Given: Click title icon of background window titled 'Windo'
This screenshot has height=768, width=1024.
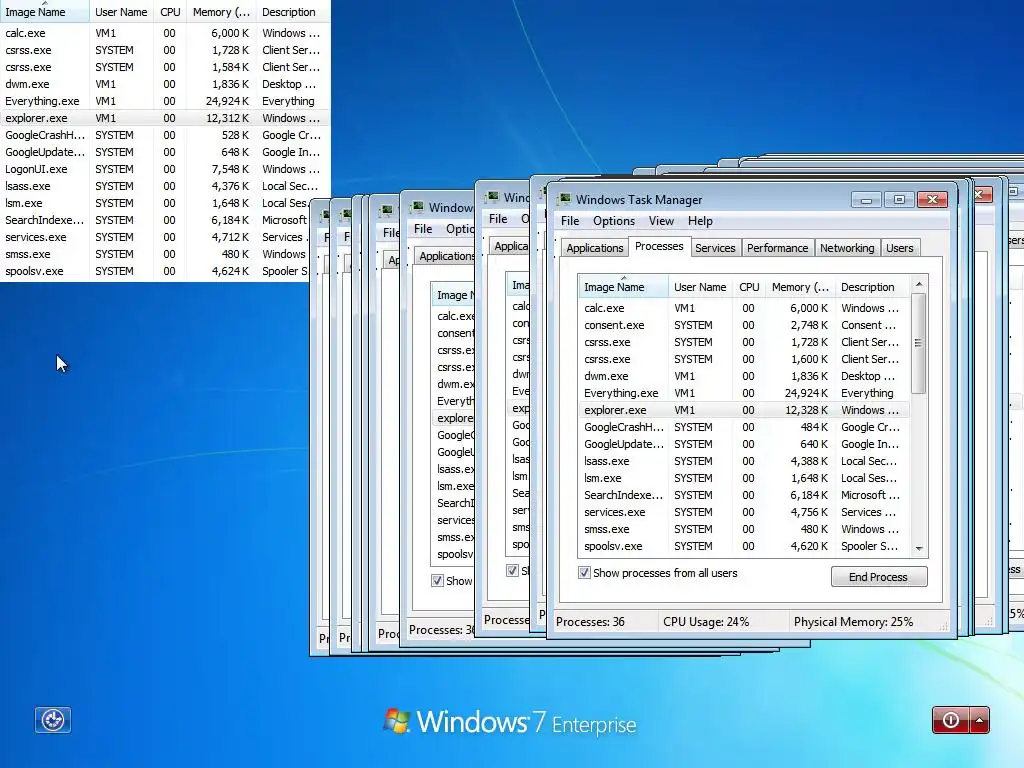Looking at the screenshot, I should [x=416, y=207].
